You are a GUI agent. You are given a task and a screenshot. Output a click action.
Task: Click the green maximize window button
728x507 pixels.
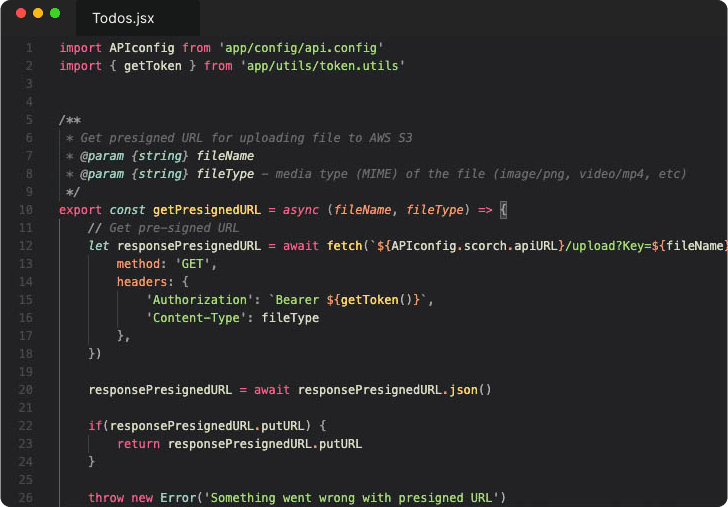pos(55,13)
